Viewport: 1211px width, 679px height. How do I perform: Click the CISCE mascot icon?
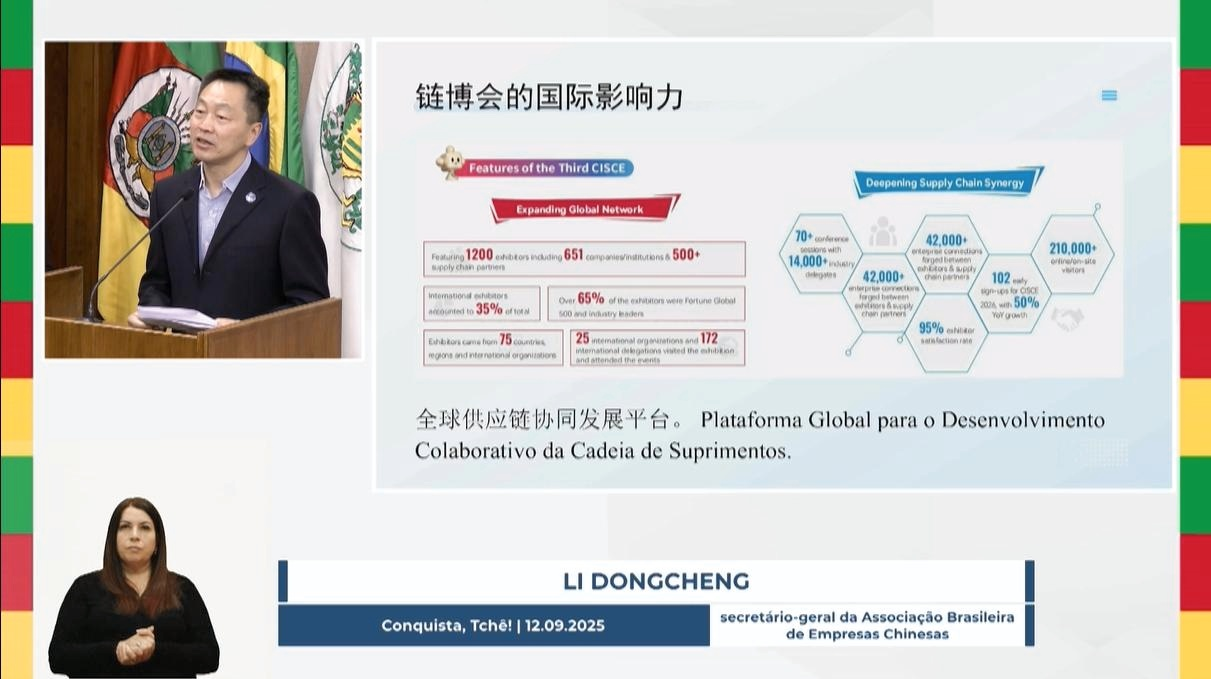click(x=448, y=162)
